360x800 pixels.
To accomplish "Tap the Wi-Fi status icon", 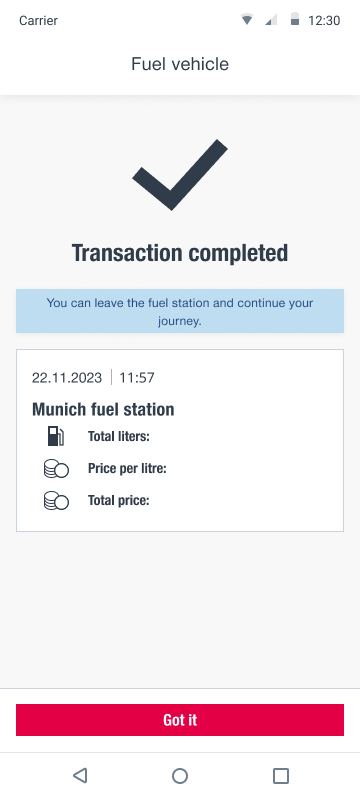I will tap(247, 20).
